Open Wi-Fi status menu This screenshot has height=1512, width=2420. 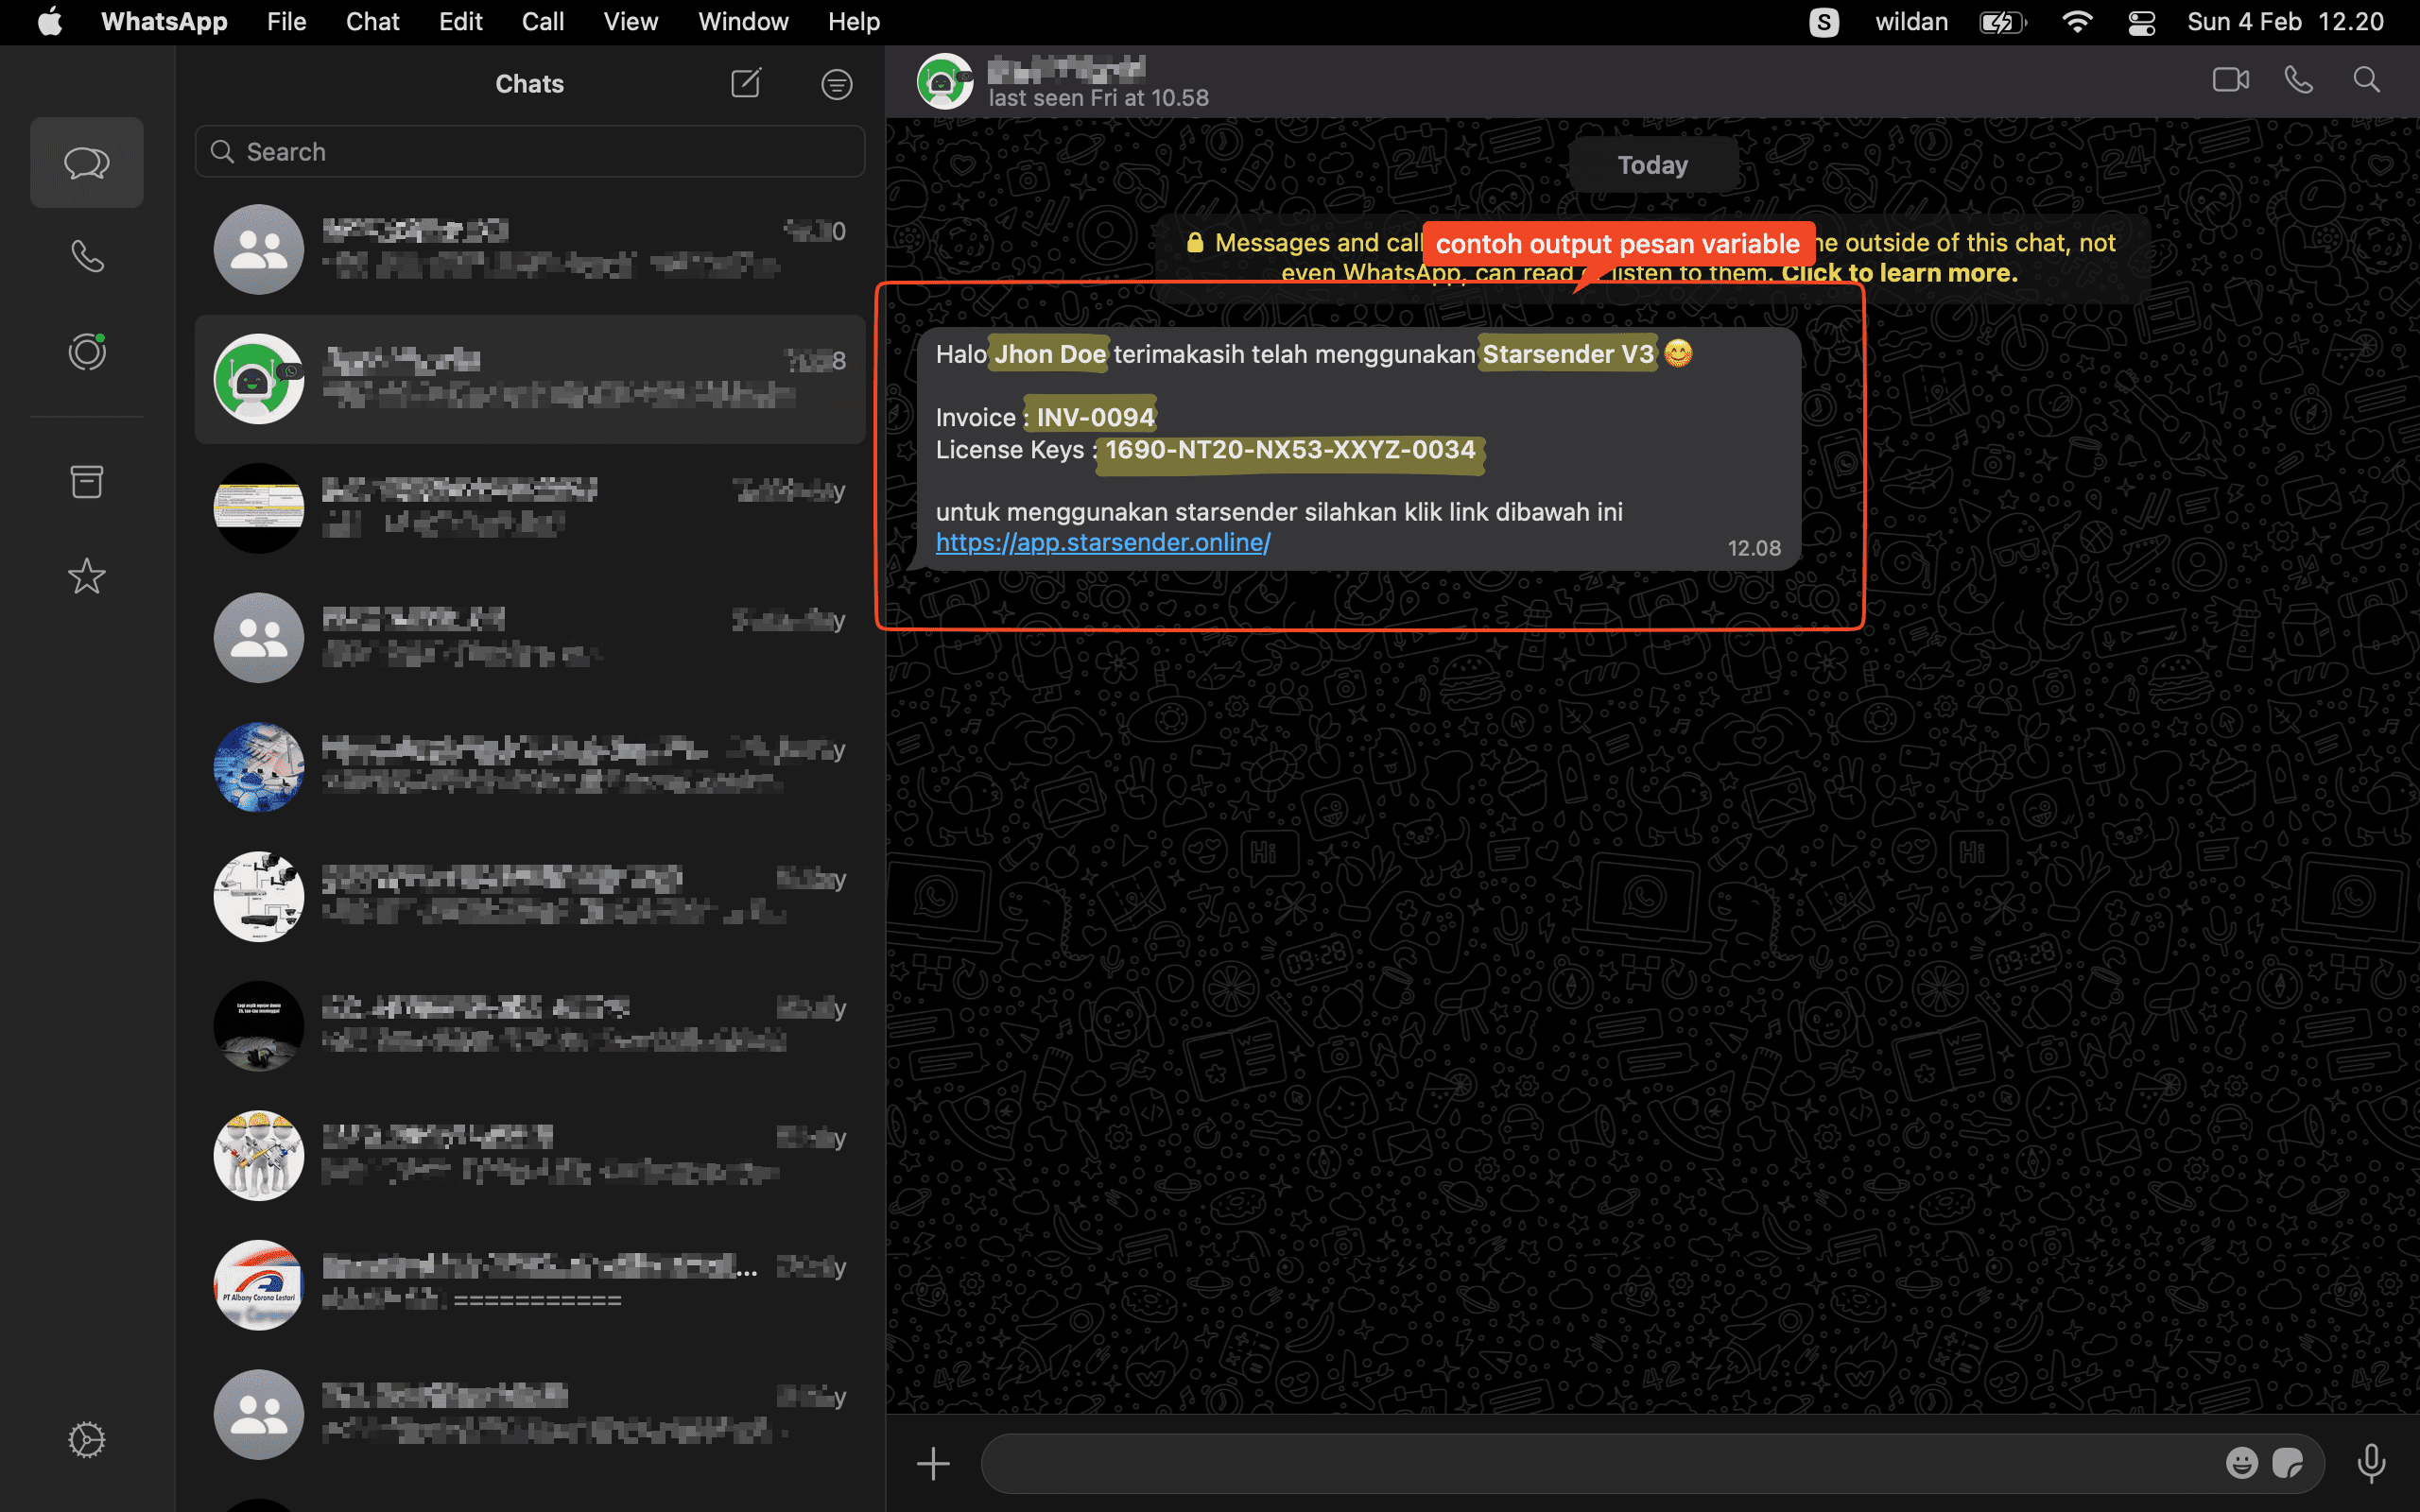click(2077, 22)
